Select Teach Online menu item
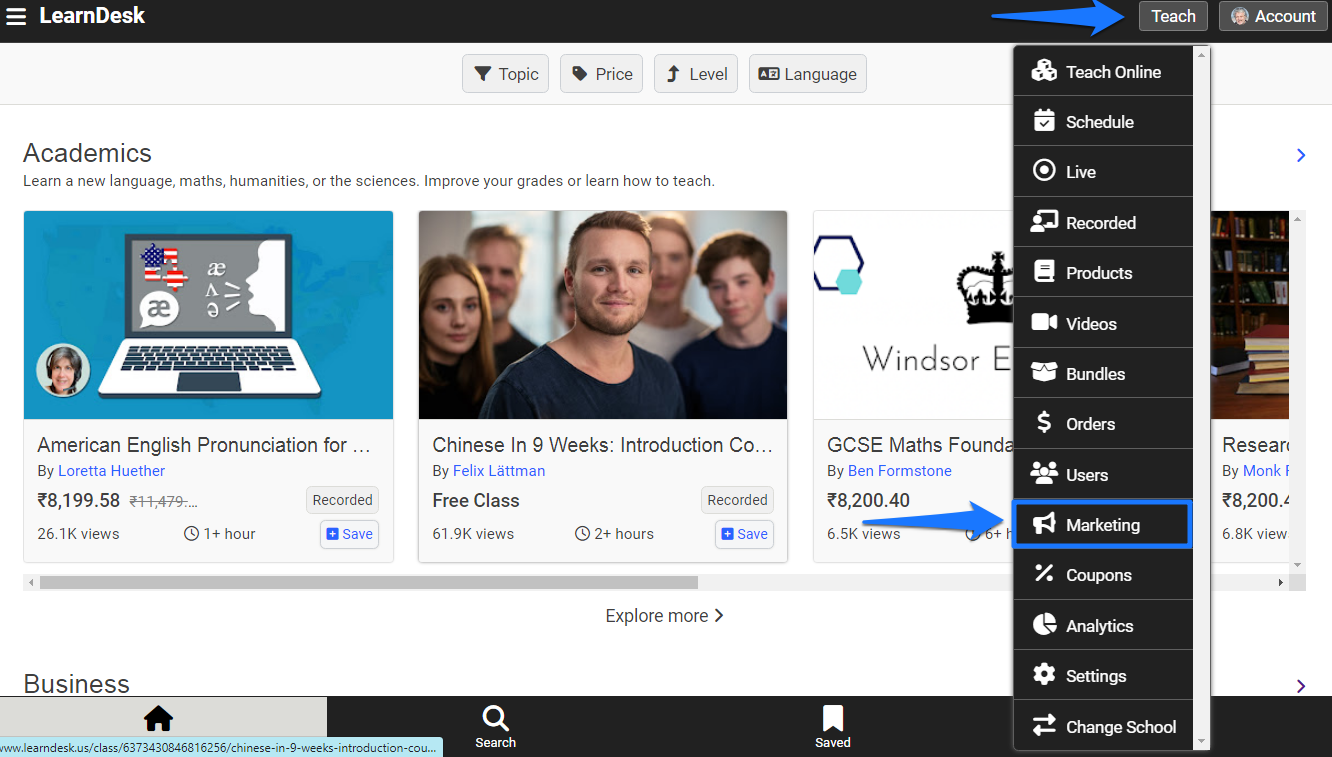The height and width of the screenshot is (757, 1332). click(1103, 71)
